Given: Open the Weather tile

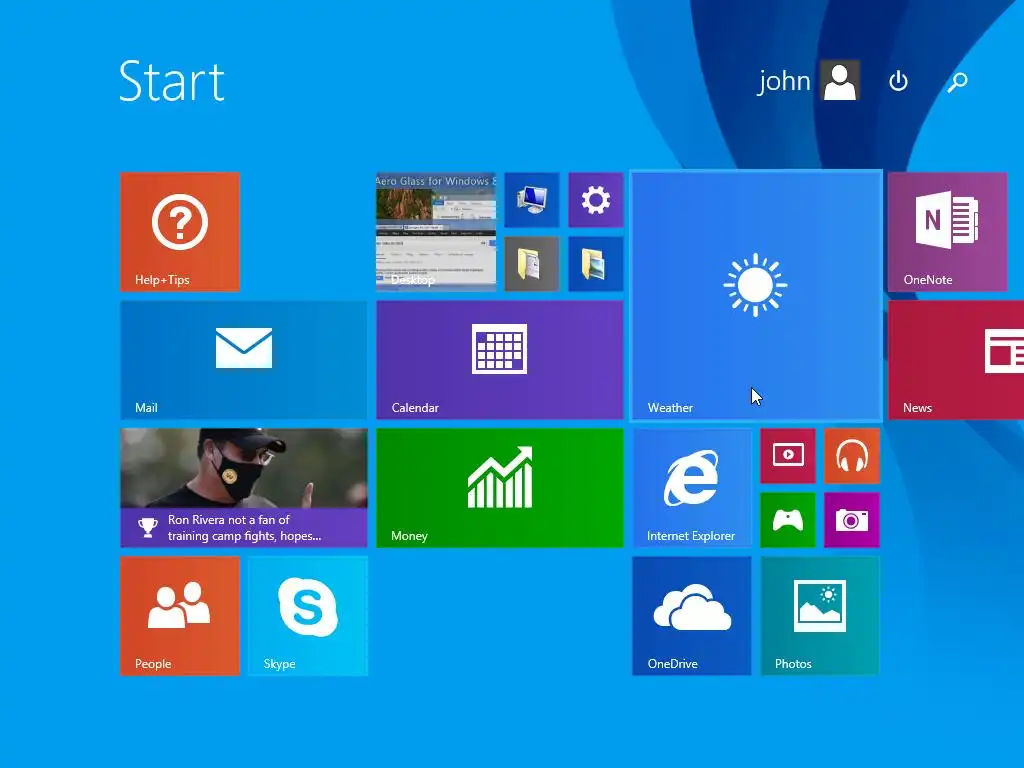Looking at the screenshot, I should click(x=756, y=296).
